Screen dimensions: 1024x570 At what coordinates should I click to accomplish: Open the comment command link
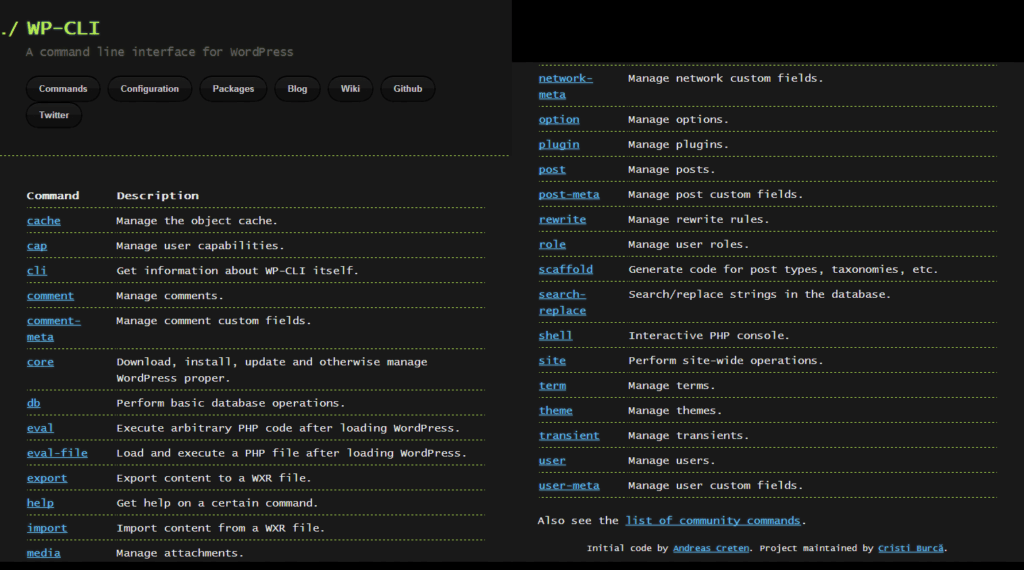(50, 296)
